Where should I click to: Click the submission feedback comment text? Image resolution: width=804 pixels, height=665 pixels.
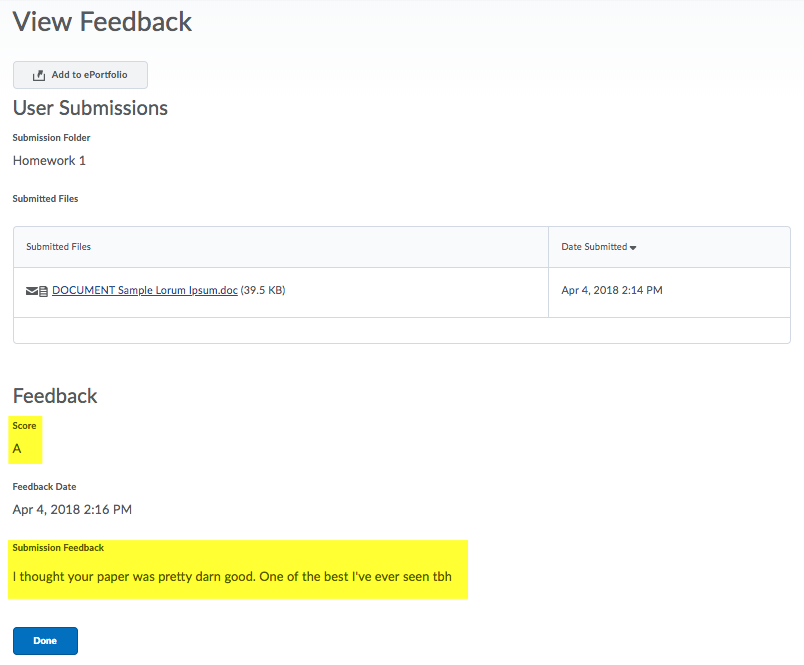point(238,577)
